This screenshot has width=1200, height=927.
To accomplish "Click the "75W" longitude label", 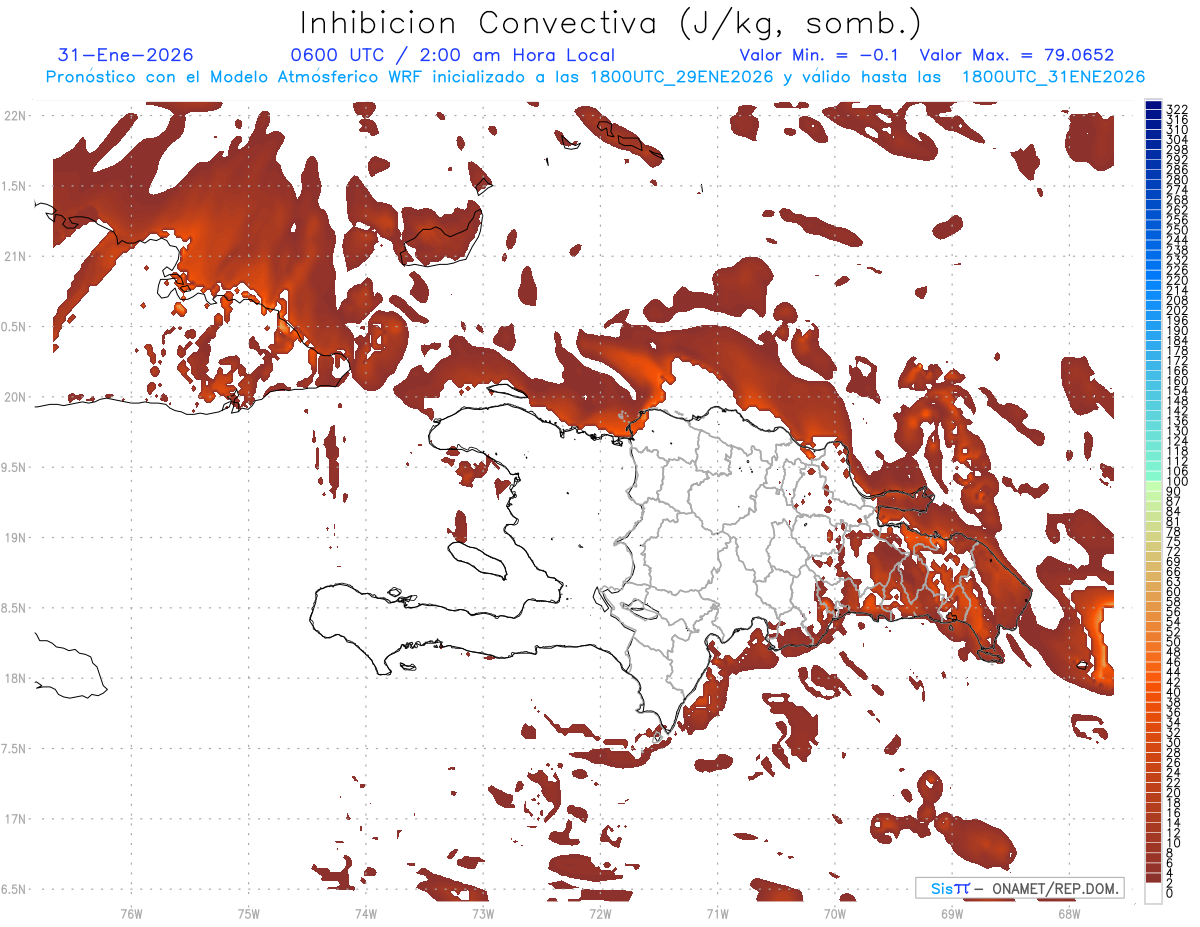I will coord(248,913).
